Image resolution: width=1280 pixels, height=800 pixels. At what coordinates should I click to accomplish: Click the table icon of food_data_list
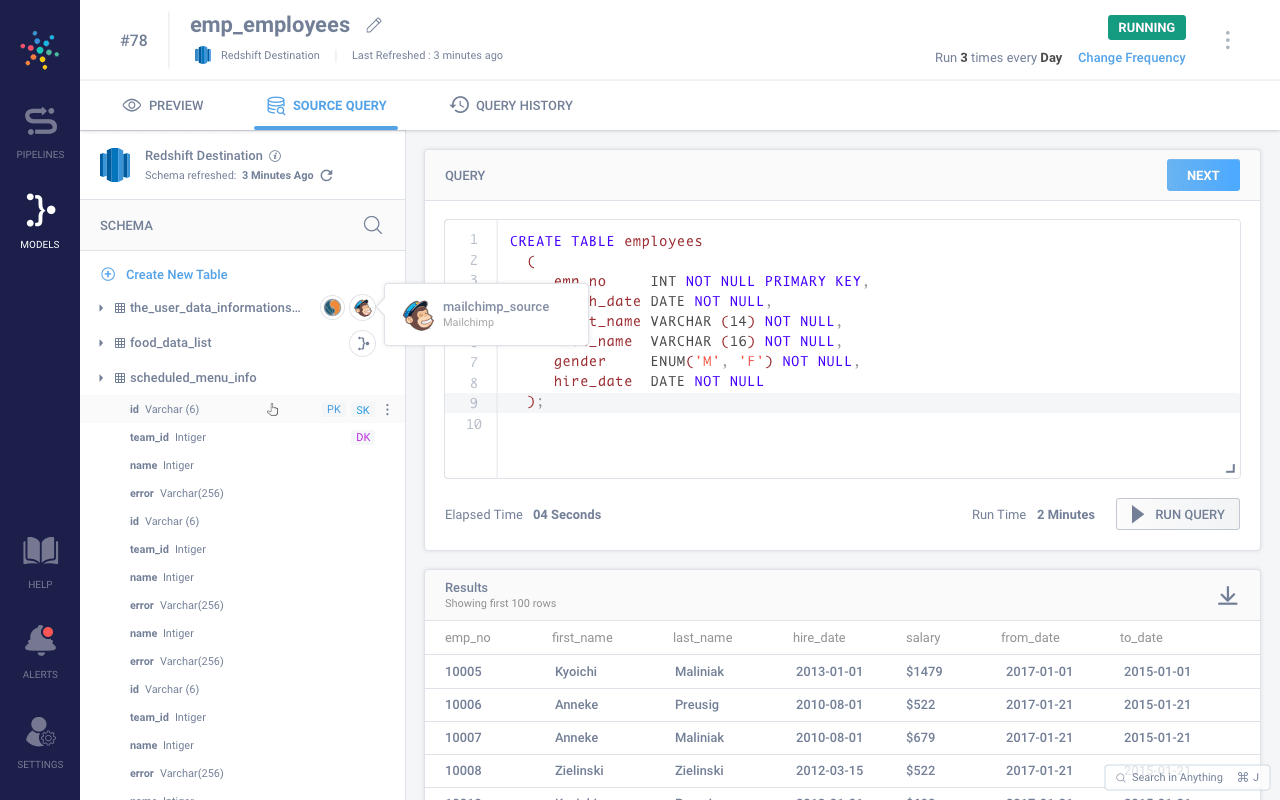point(120,343)
